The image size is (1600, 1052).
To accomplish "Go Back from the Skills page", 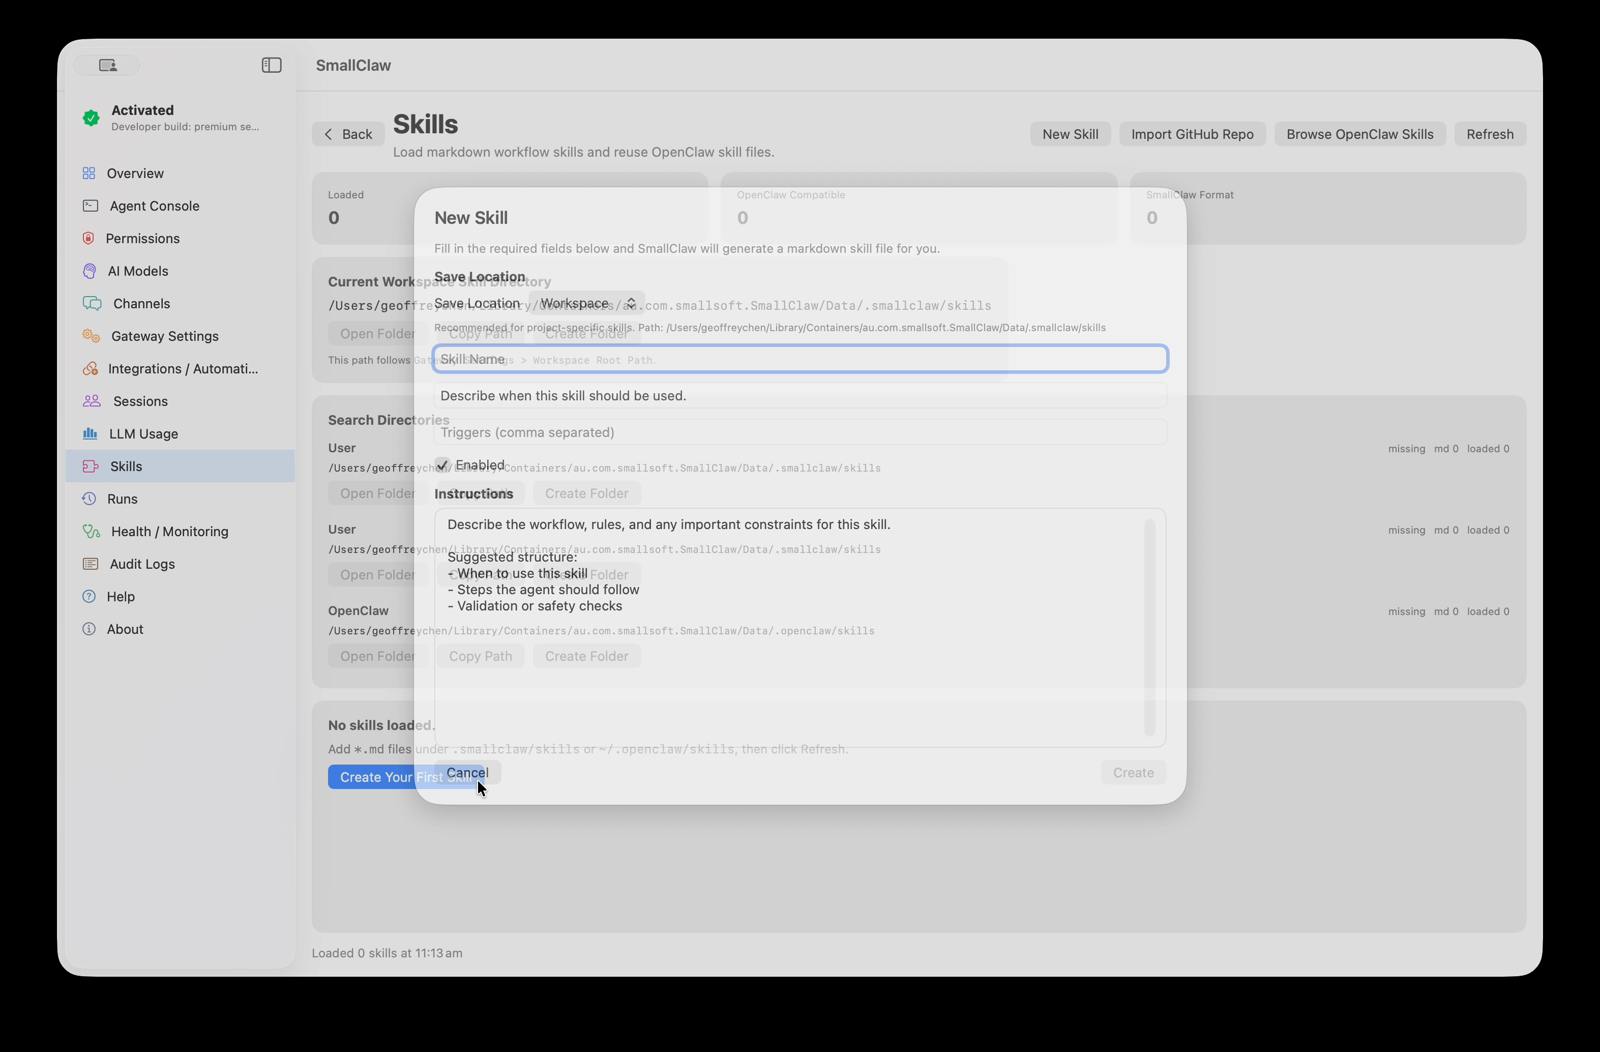I will tap(348, 134).
